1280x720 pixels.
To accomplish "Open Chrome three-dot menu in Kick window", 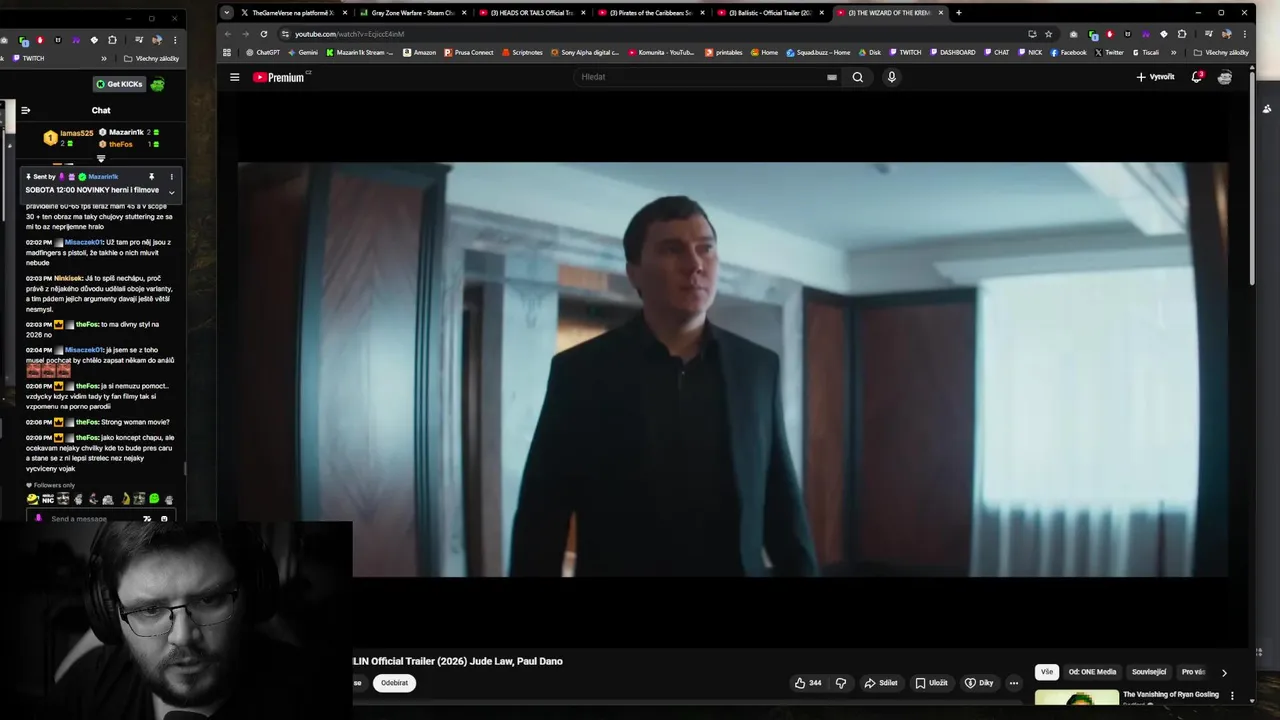I will [175, 40].
